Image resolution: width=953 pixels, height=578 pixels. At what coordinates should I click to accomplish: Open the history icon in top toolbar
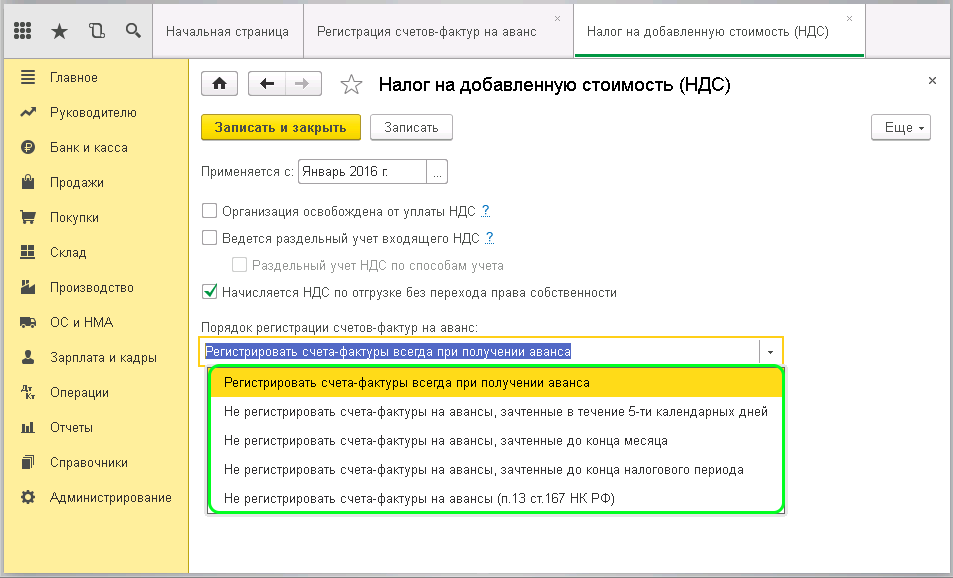click(x=96, y=31)
